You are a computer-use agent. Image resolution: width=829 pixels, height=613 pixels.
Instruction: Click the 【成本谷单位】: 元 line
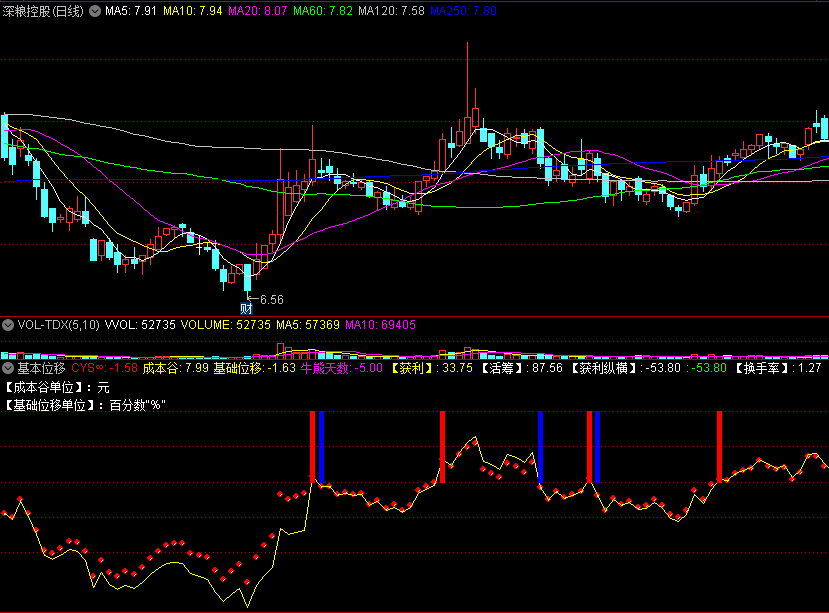56,388
